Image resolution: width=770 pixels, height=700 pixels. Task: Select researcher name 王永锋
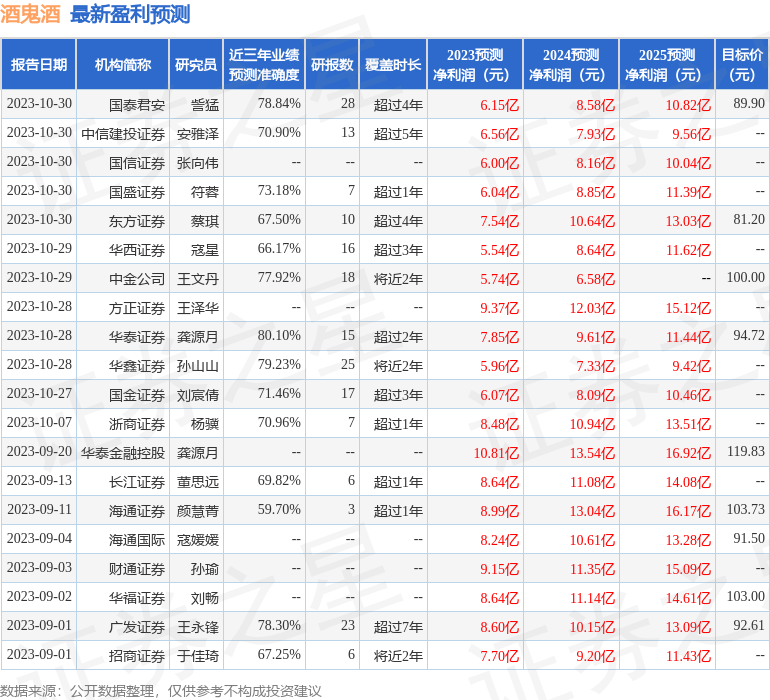tap(198, 626)
